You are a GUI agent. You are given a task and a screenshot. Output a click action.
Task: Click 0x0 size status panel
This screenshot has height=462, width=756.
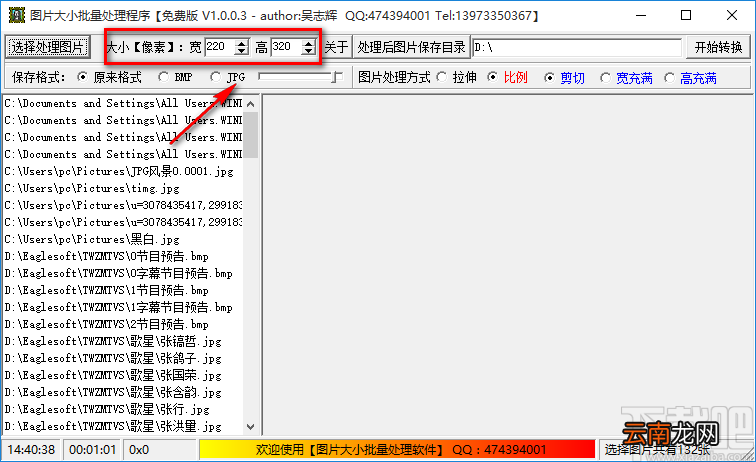point(160,449)
